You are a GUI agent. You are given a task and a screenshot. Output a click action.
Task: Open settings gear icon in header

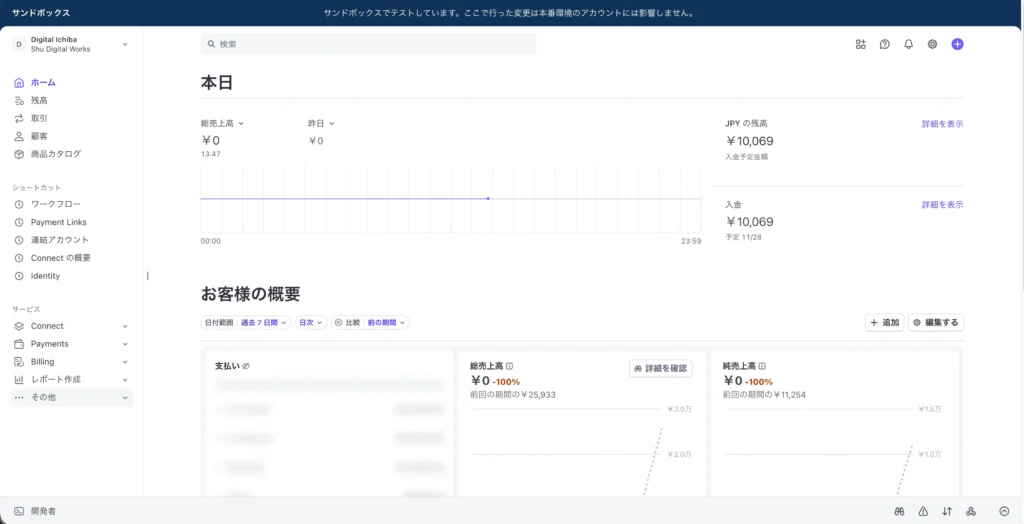click(932, 44)
